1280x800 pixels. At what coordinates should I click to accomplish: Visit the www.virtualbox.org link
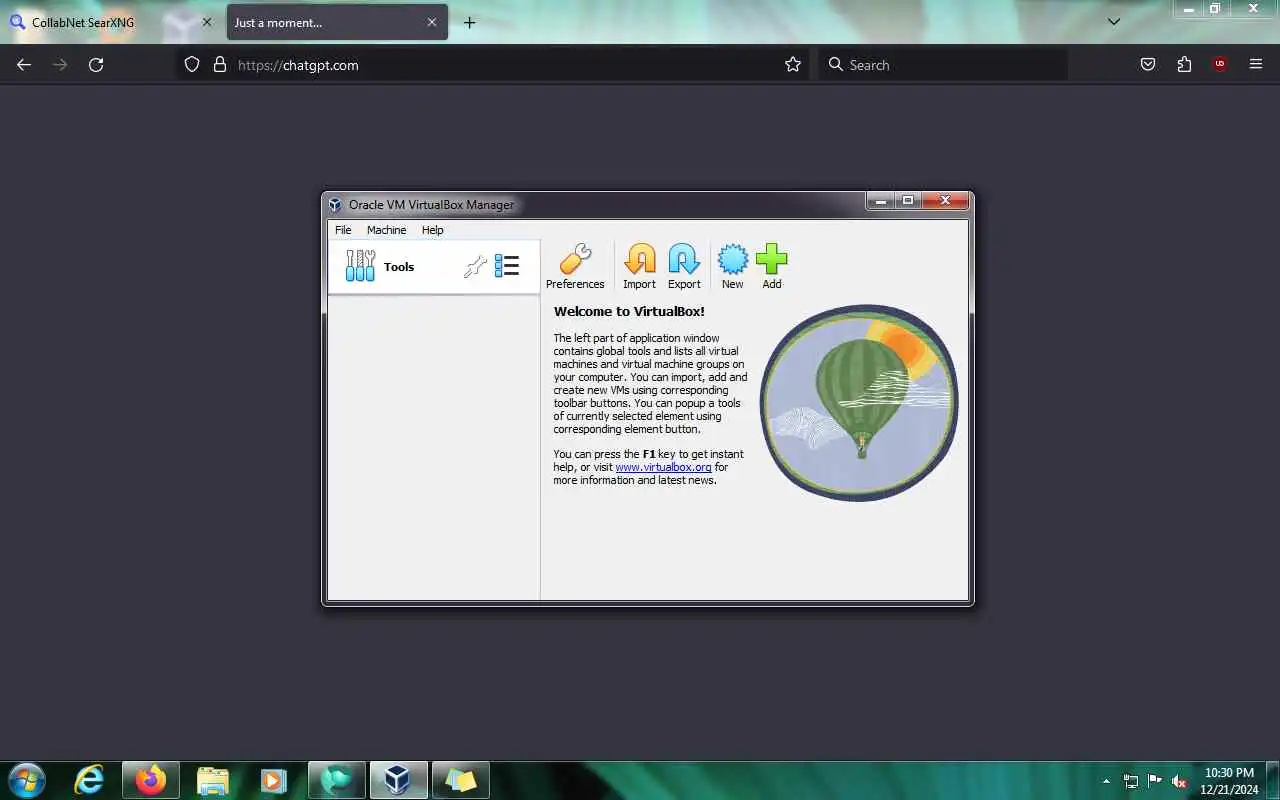pyautogui.click(x=663, y=467)
